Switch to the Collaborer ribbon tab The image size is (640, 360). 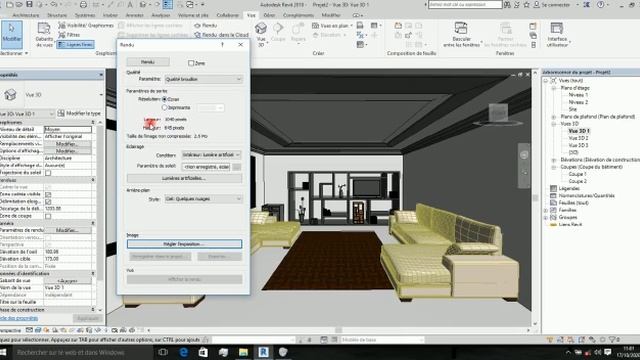[227, 15]
